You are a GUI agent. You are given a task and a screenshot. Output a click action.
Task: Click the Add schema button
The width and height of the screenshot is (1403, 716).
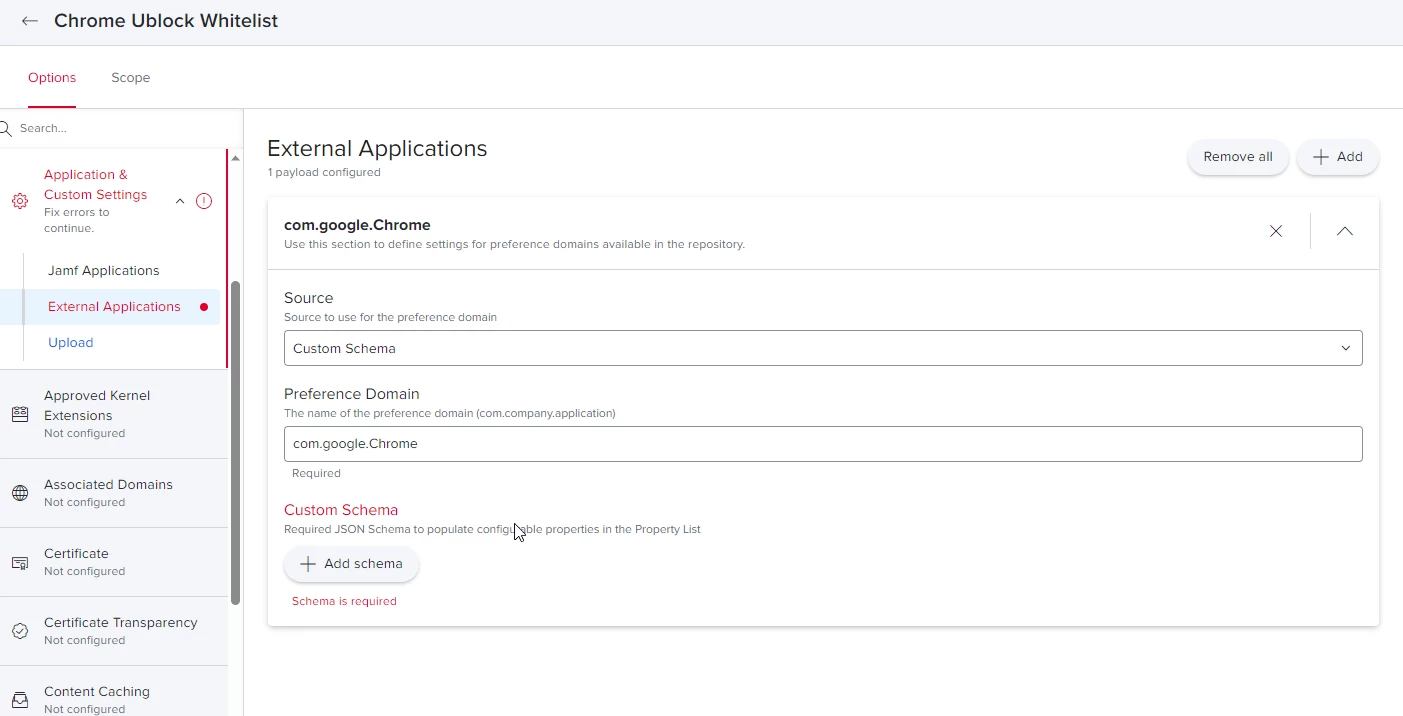[x=351, y=564]
